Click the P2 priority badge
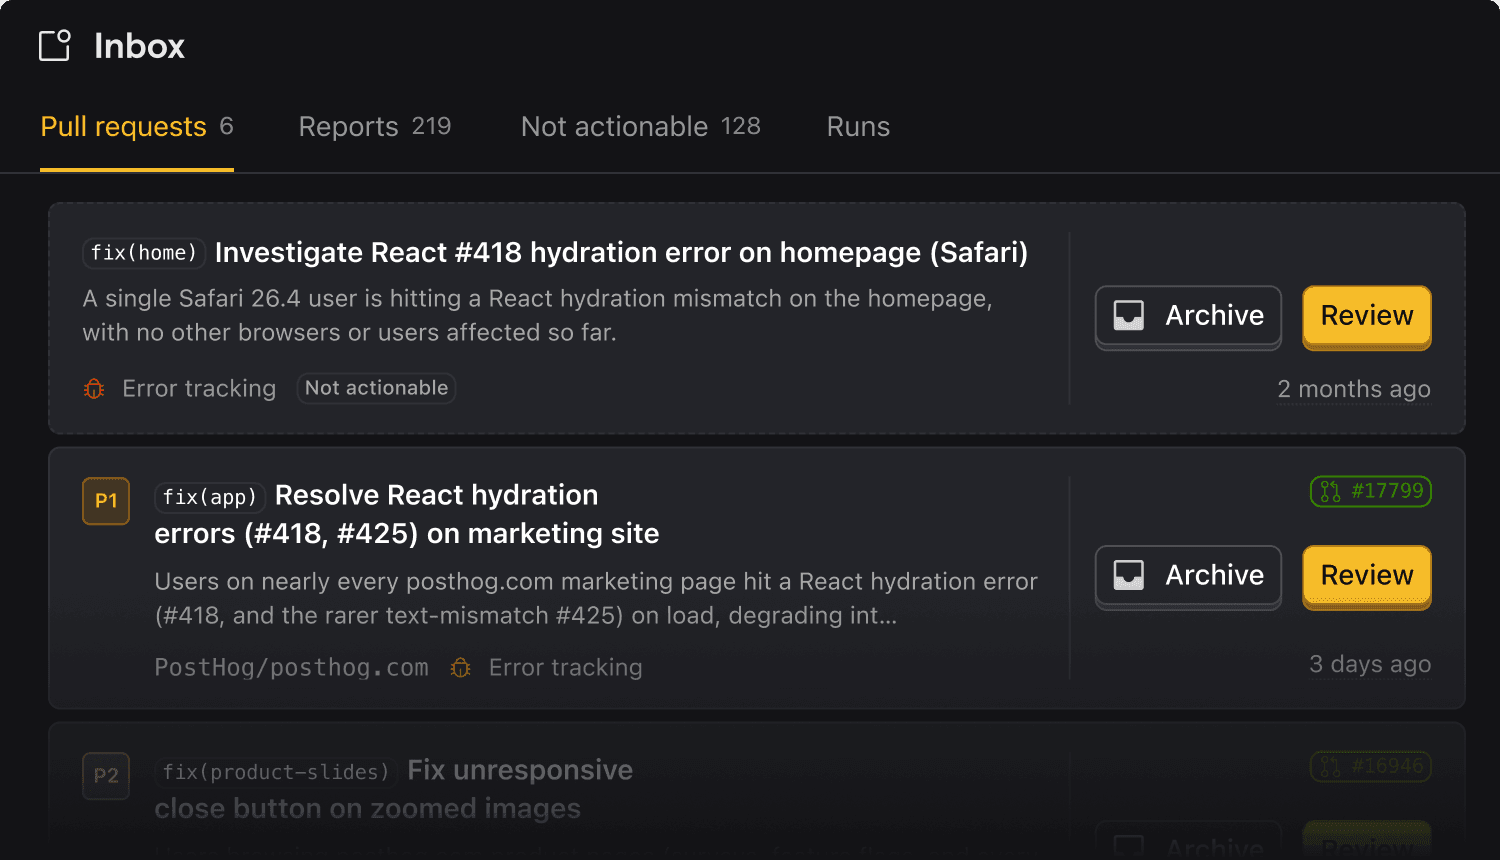1500x860 pixels. (106, 775)
